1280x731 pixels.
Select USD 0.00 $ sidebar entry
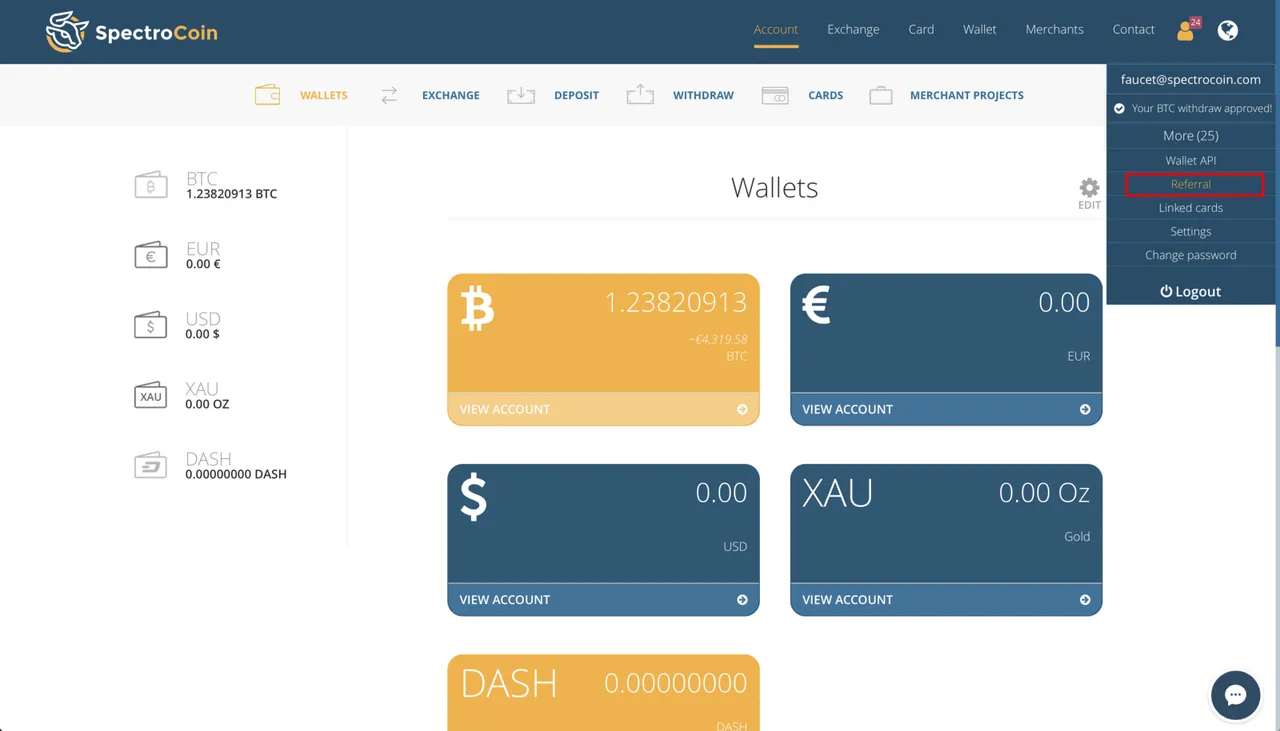pyautogui.click(x=178, y=325)
